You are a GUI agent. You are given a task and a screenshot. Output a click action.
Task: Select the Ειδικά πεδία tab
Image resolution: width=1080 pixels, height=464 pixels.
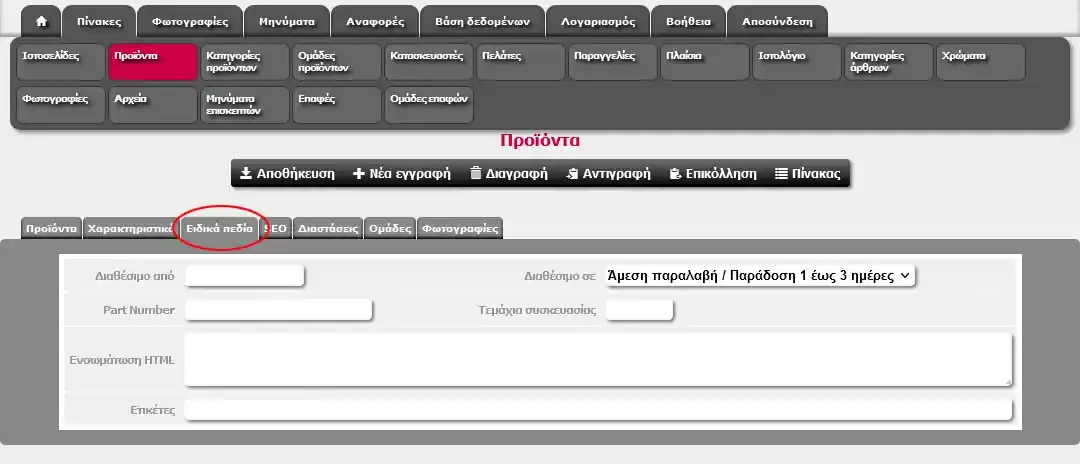(x=219, y=228)
